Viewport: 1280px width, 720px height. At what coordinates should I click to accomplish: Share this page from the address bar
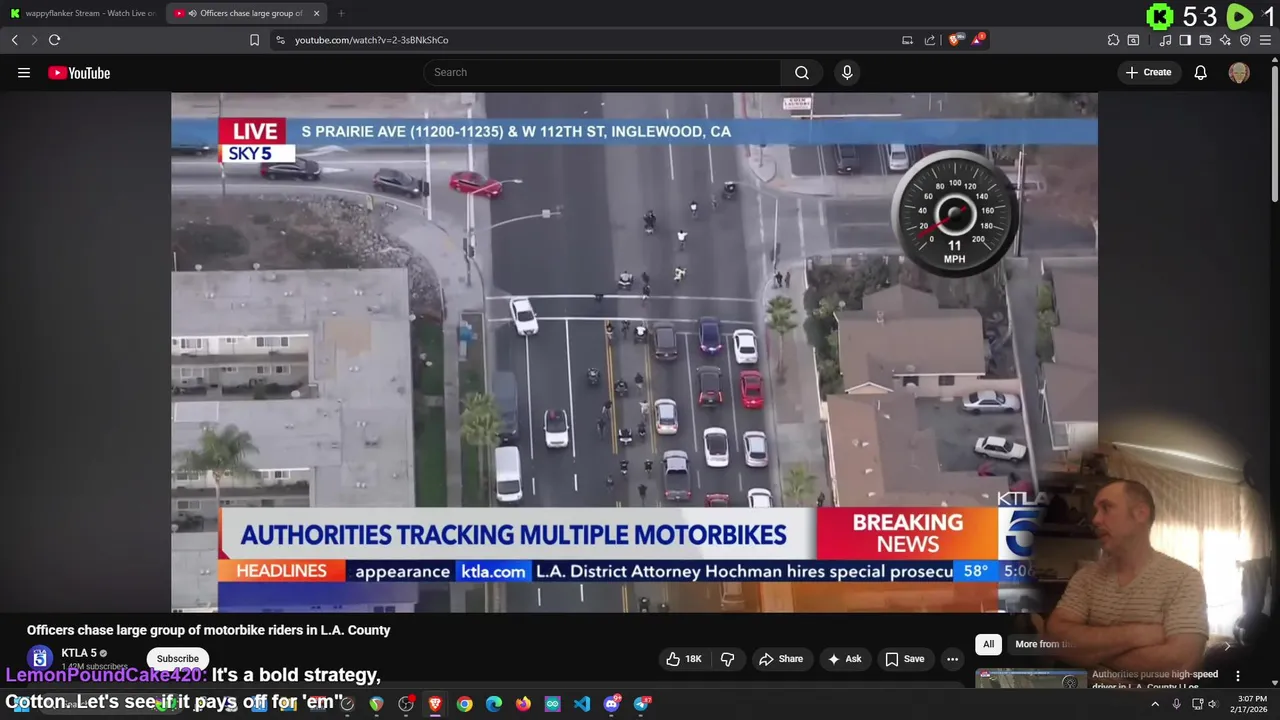[930, 40]
